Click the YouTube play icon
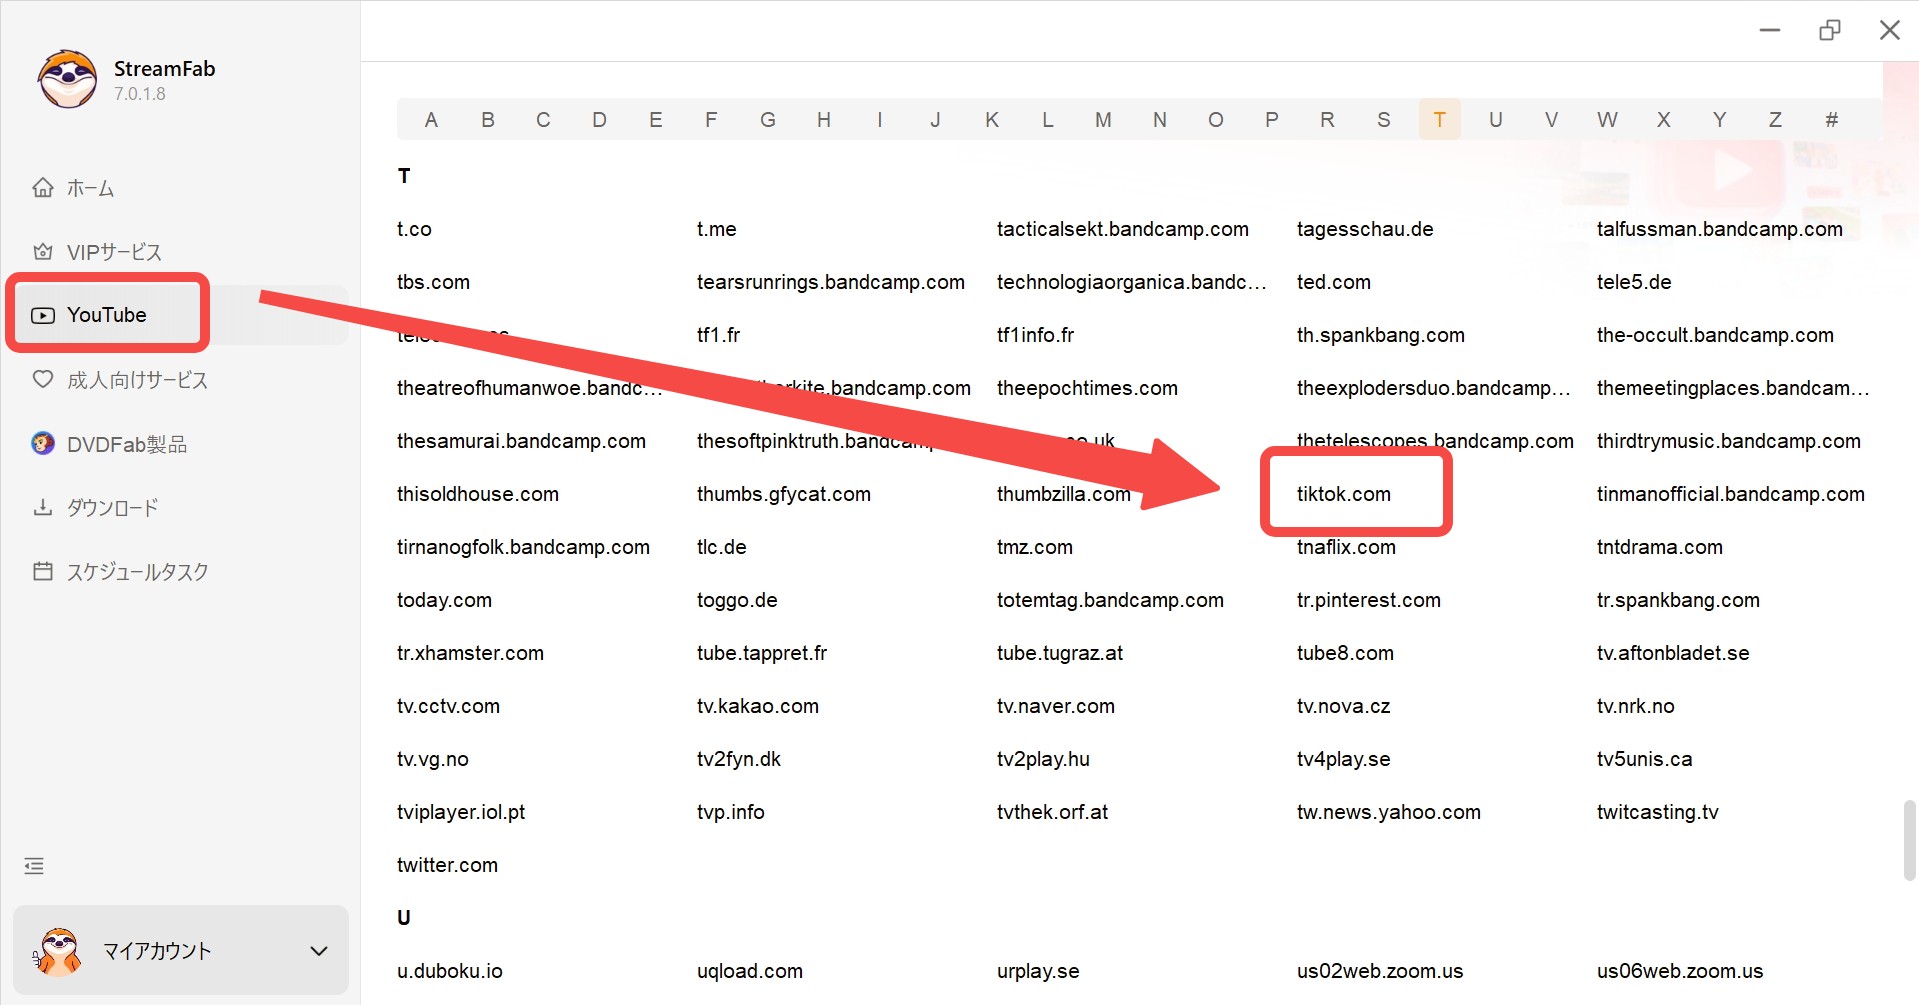Image resolution: width=1919 pixels, height=1005 pixels. [43, 315]
